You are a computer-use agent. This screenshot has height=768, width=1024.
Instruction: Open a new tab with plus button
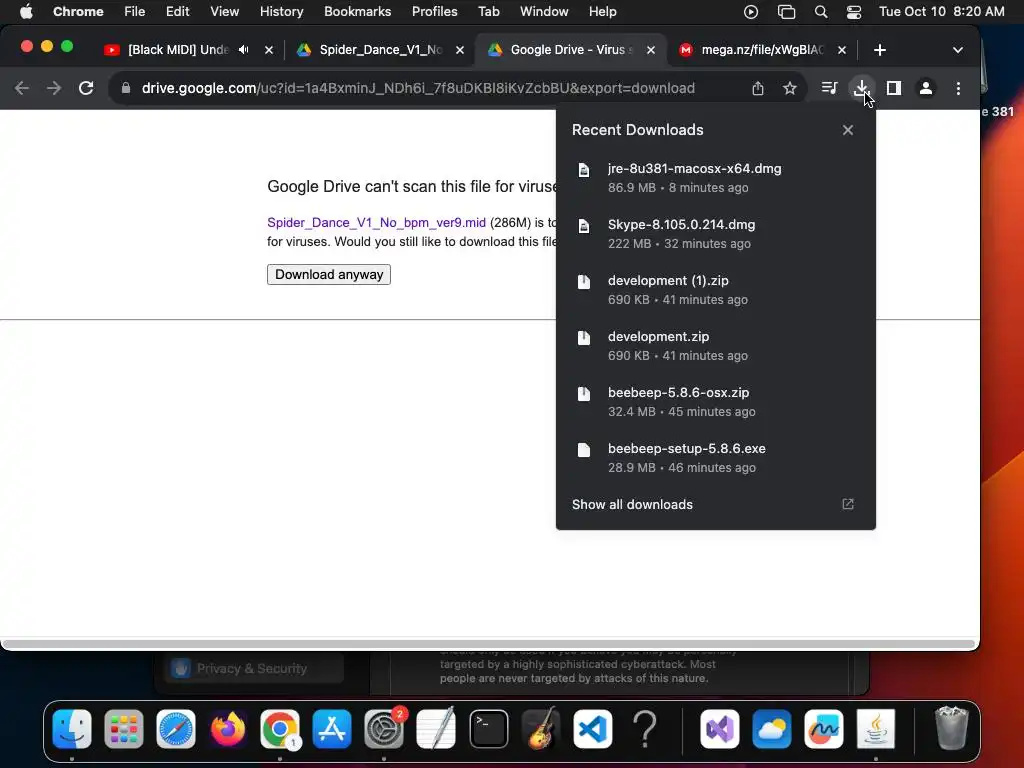tap(880, 50)
